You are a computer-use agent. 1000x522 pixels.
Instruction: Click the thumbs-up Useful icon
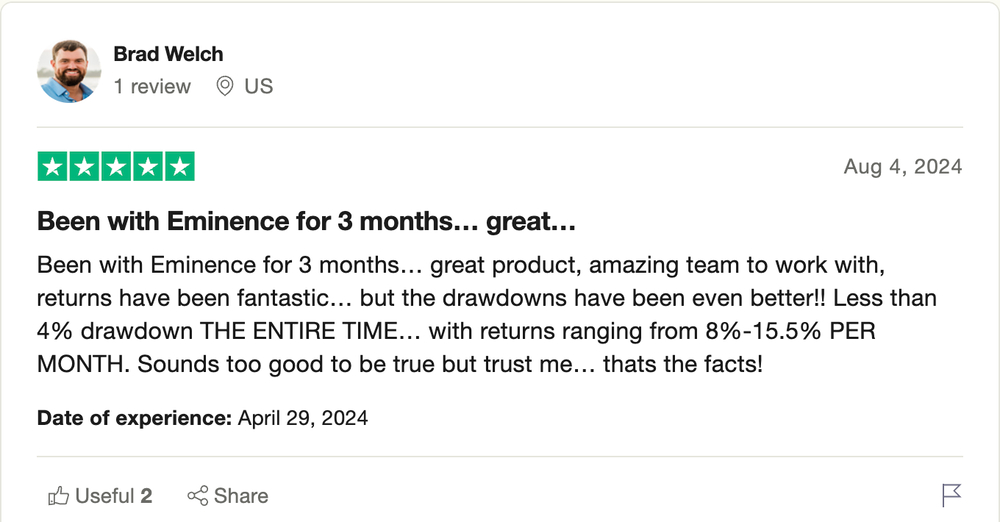point(58,496)
